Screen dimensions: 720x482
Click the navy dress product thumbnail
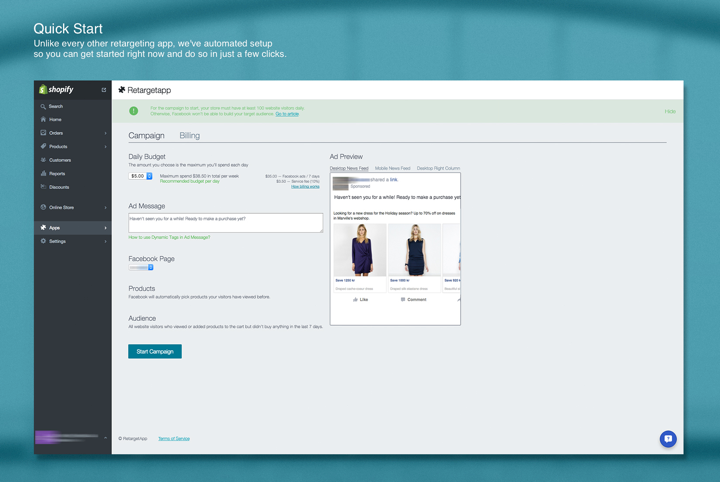[415, 250]
